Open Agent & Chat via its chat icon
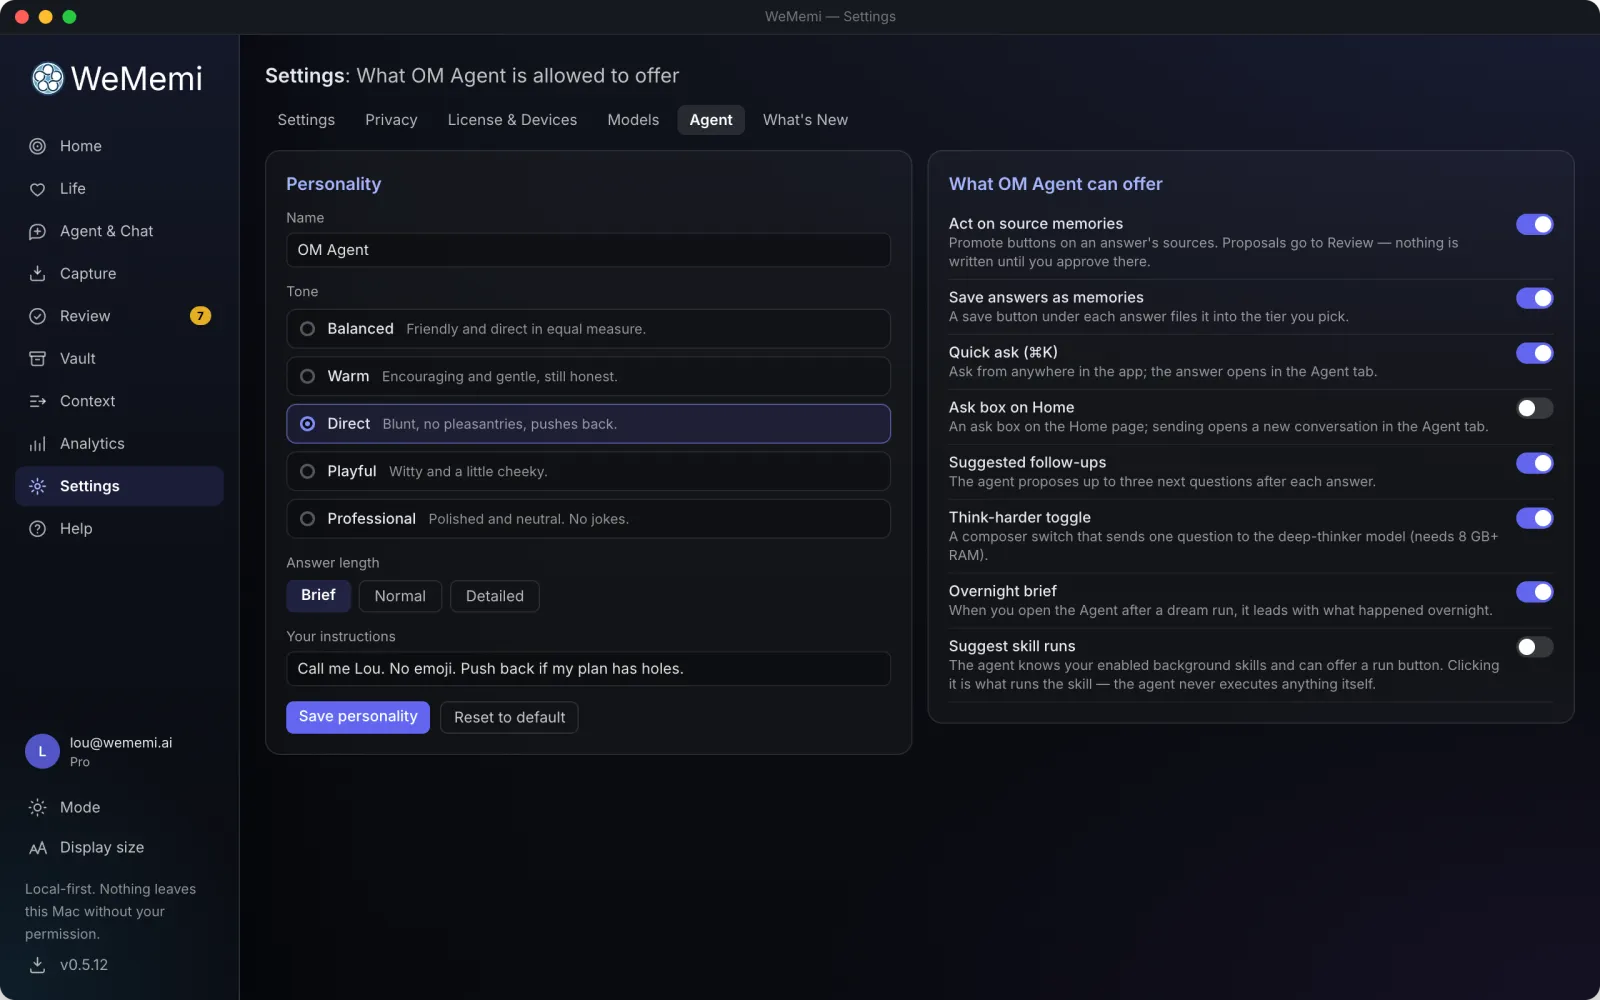Image resolution: width=1600 pixels, height=1000 pixels. coord(38,231)
